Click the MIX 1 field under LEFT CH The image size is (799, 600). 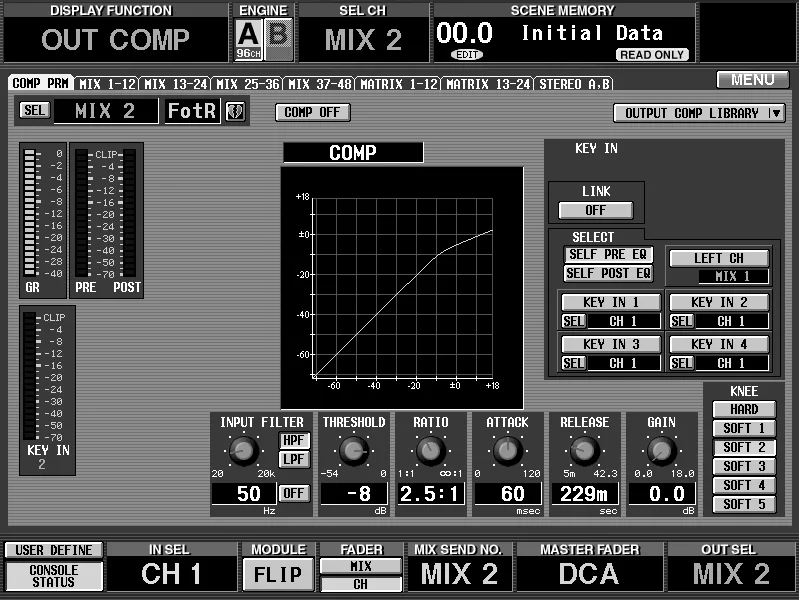(733, 276)
